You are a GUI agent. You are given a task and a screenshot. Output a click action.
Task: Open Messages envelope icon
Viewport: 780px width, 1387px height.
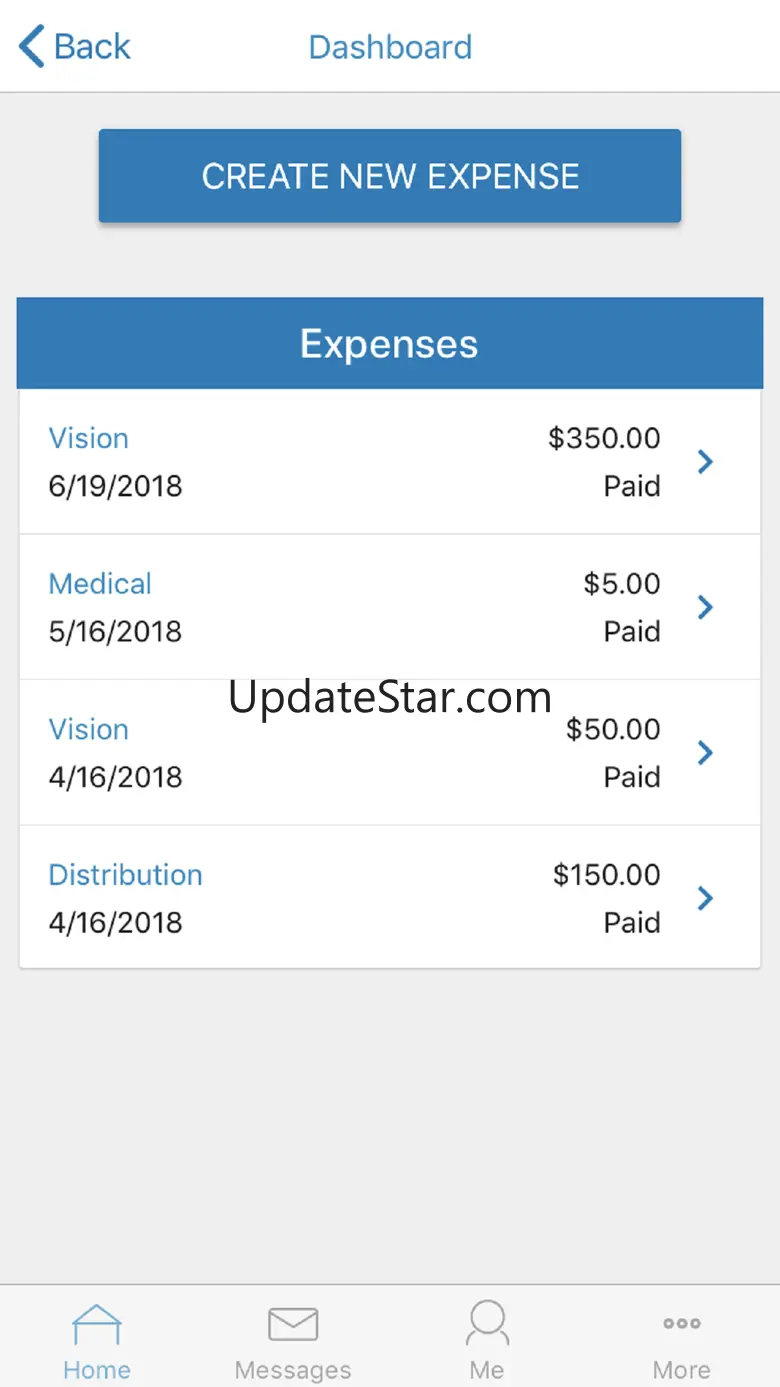pos(293,1325)
